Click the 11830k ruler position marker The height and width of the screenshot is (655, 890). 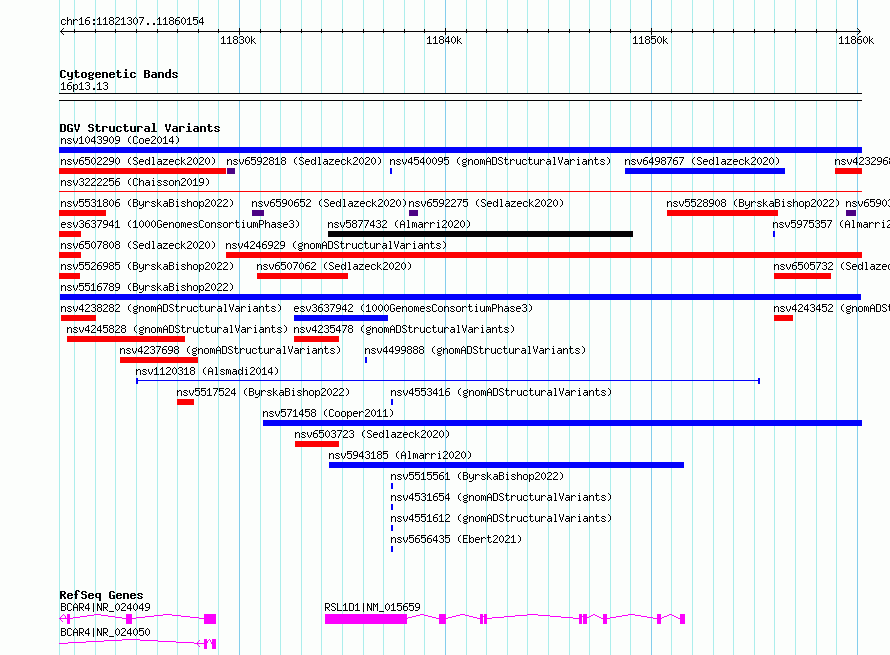[x=238, y=40]
